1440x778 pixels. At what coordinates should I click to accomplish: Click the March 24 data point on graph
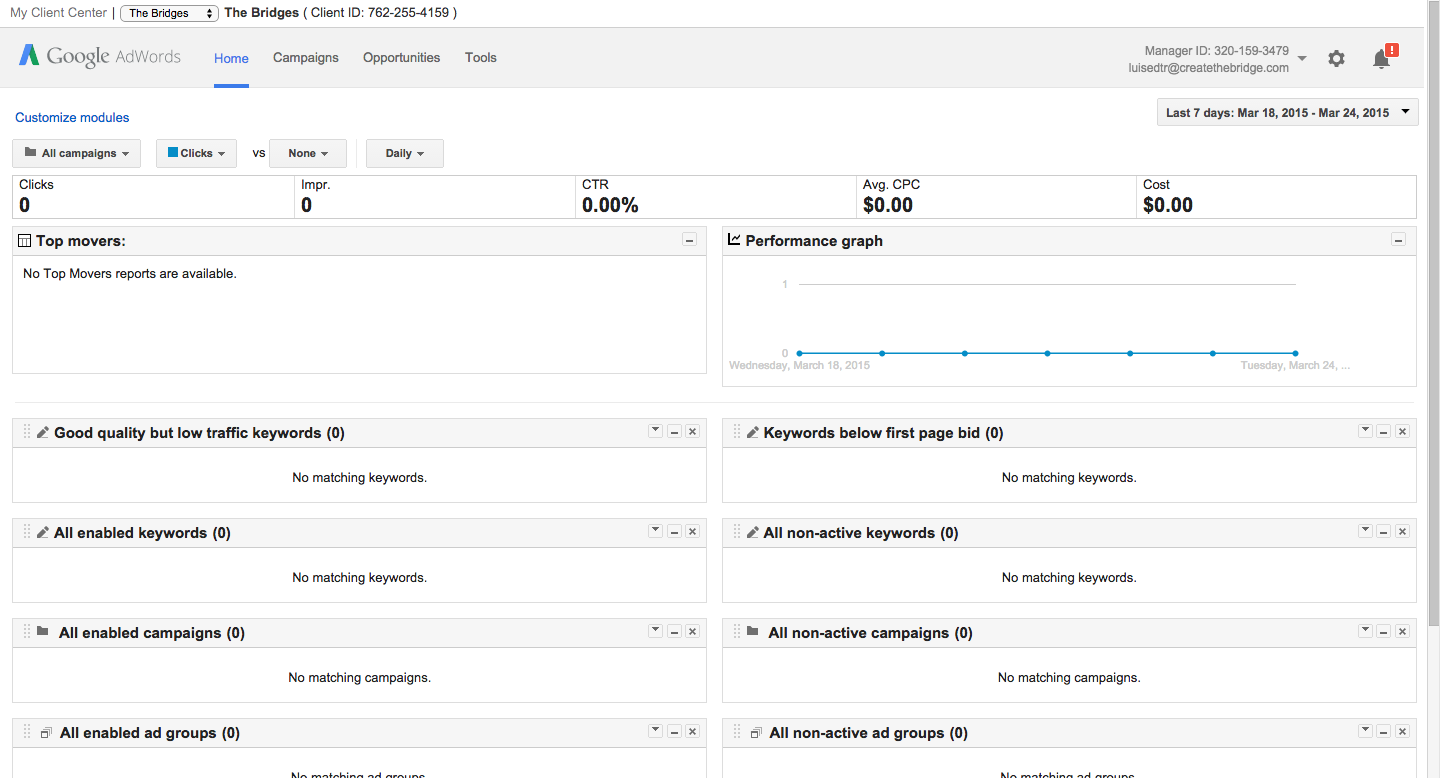[1295, 353]
